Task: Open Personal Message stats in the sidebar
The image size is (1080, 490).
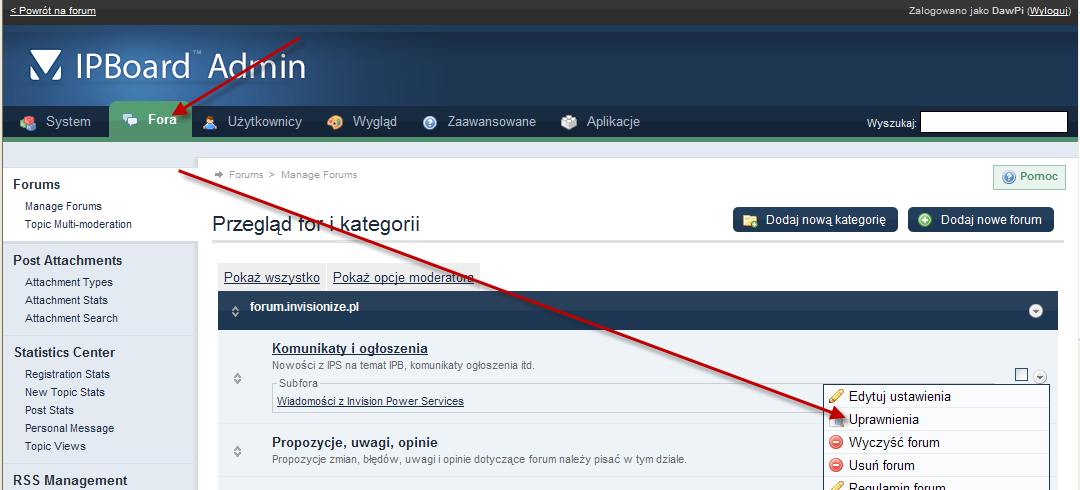Action: pos(70,428)
